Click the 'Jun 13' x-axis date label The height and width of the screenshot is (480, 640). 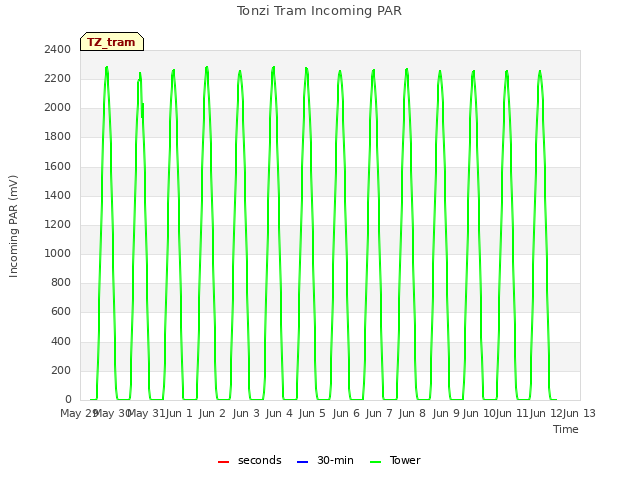click(x=579, y=413)
